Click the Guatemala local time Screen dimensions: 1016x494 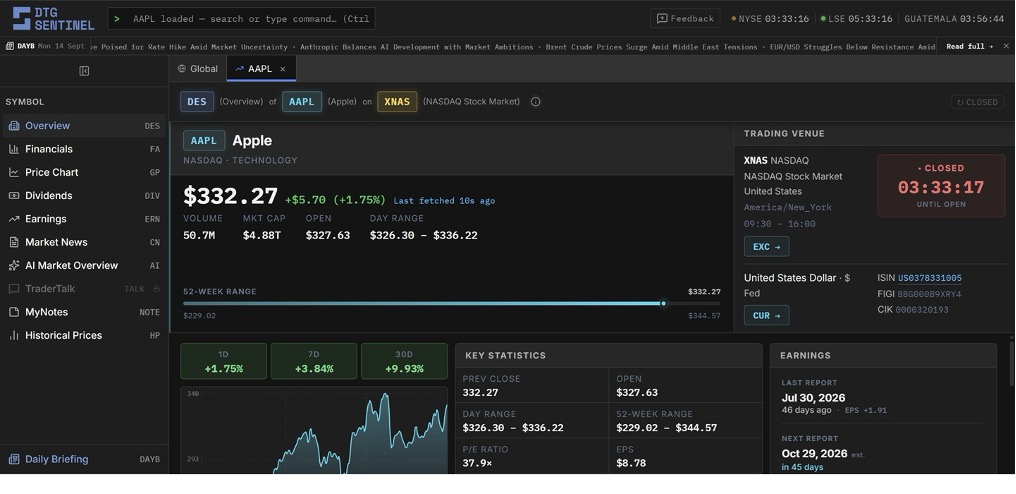954,19
